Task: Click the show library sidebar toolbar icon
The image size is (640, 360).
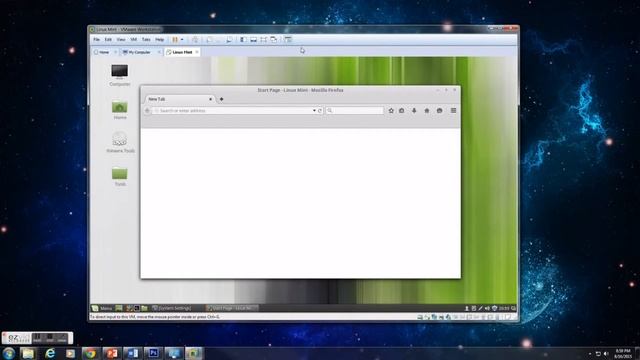Action: (243, 40)
